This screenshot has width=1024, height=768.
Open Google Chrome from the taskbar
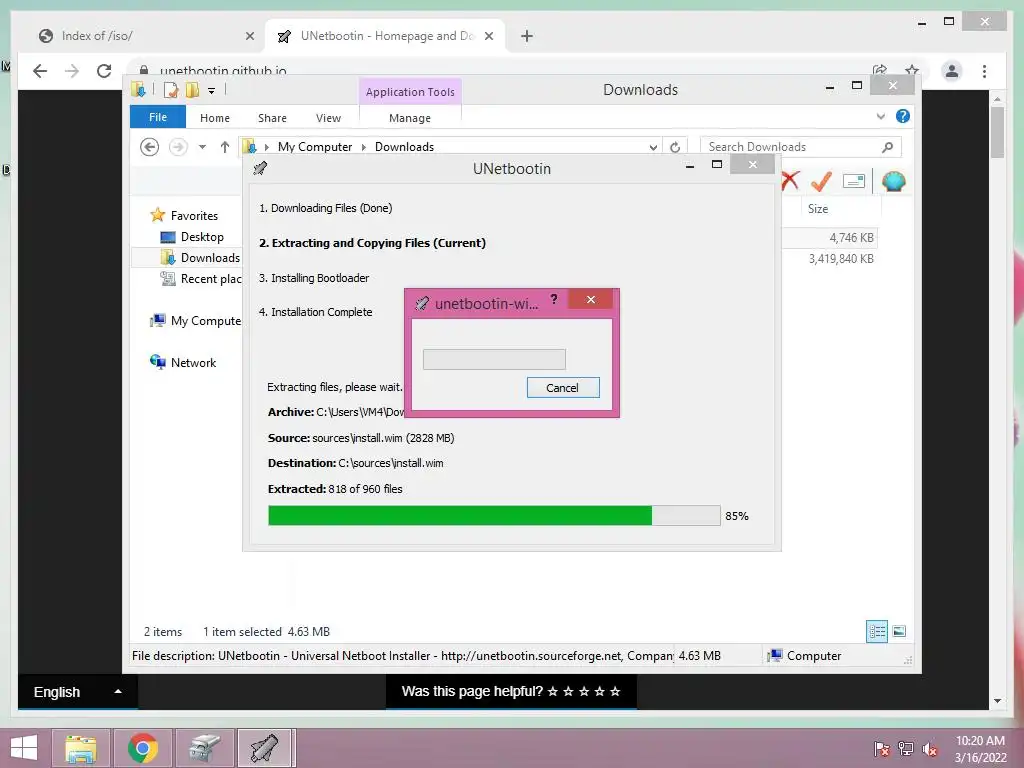click(x=143, y=748)
